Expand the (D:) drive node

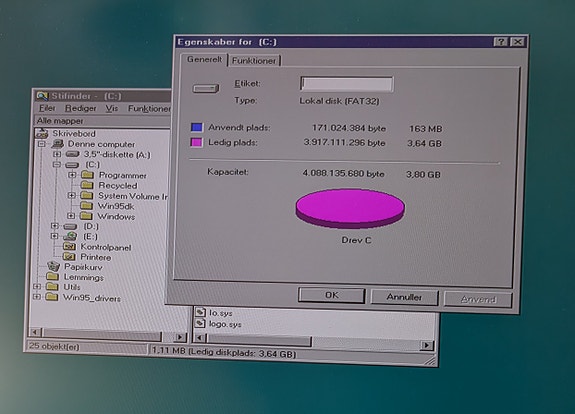coord(55,226)
